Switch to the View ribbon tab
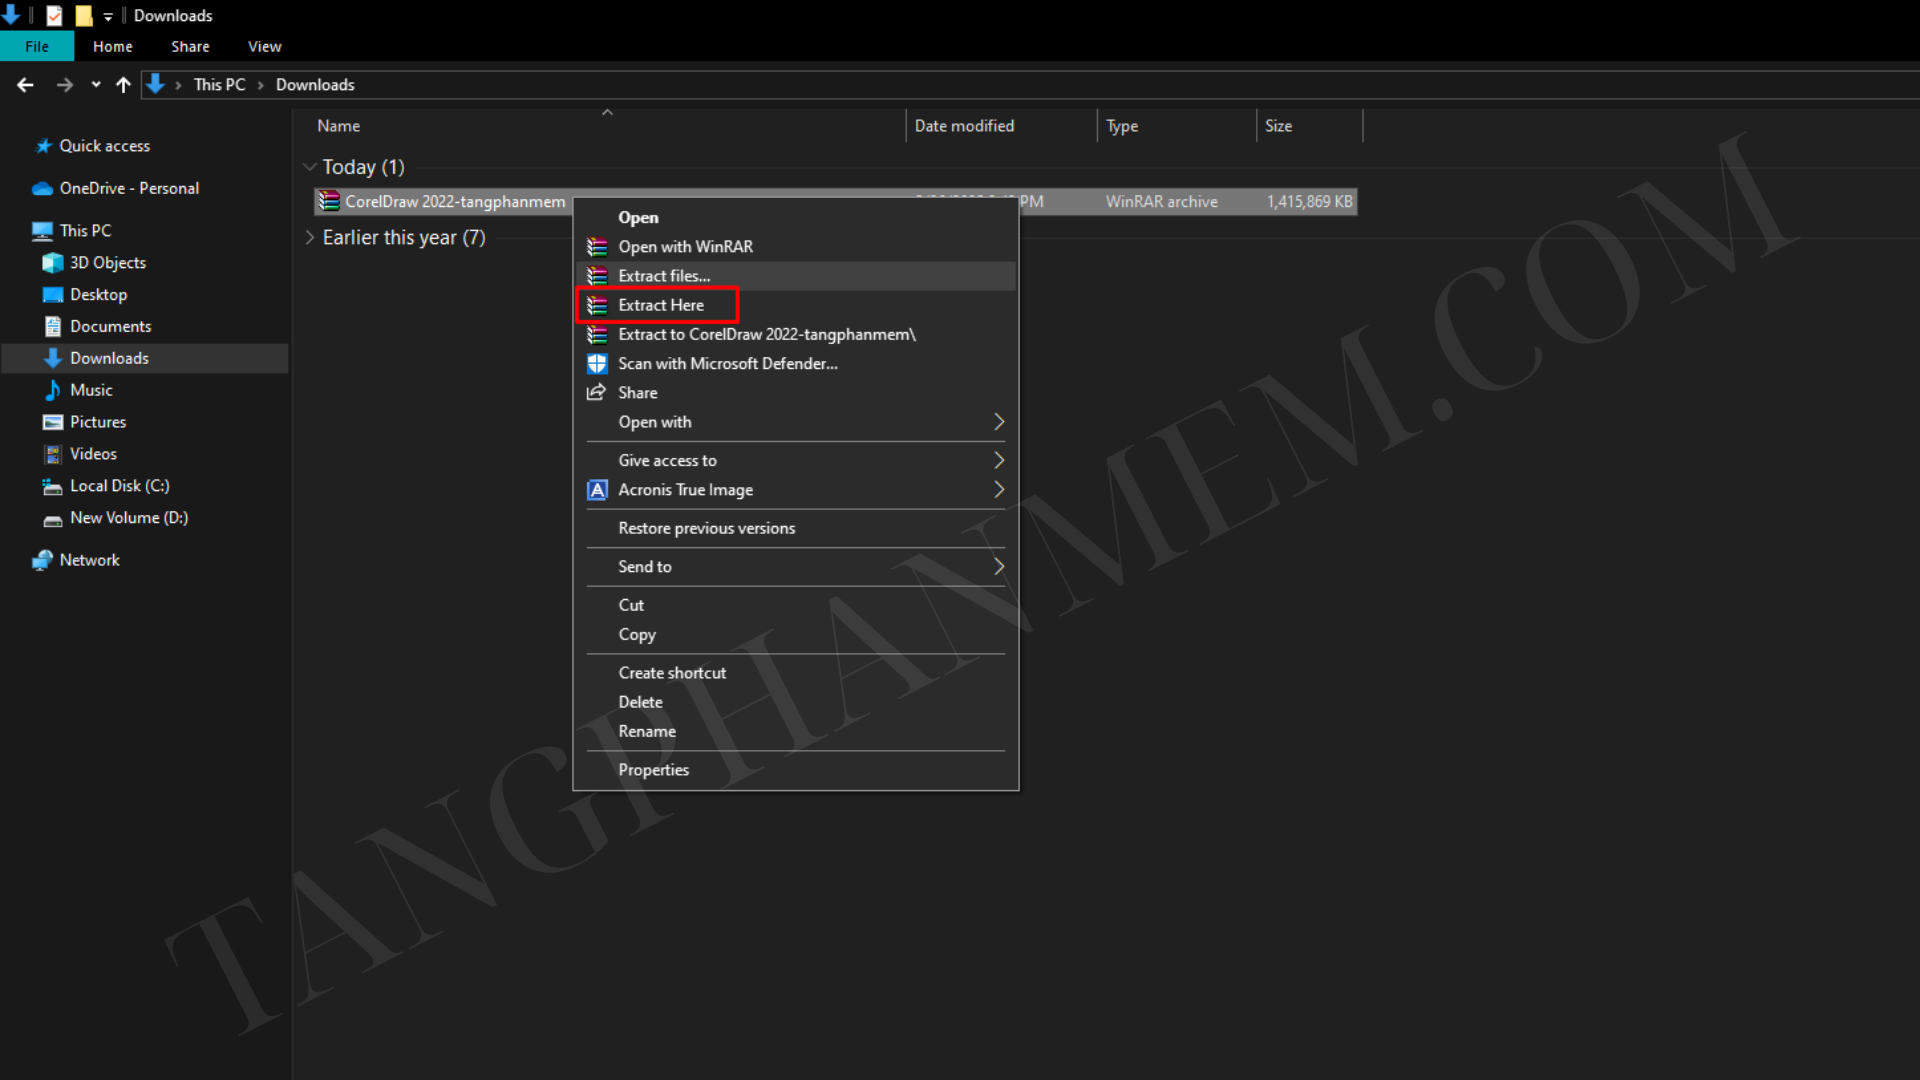 pyautogui.click(x=264, y=47)
